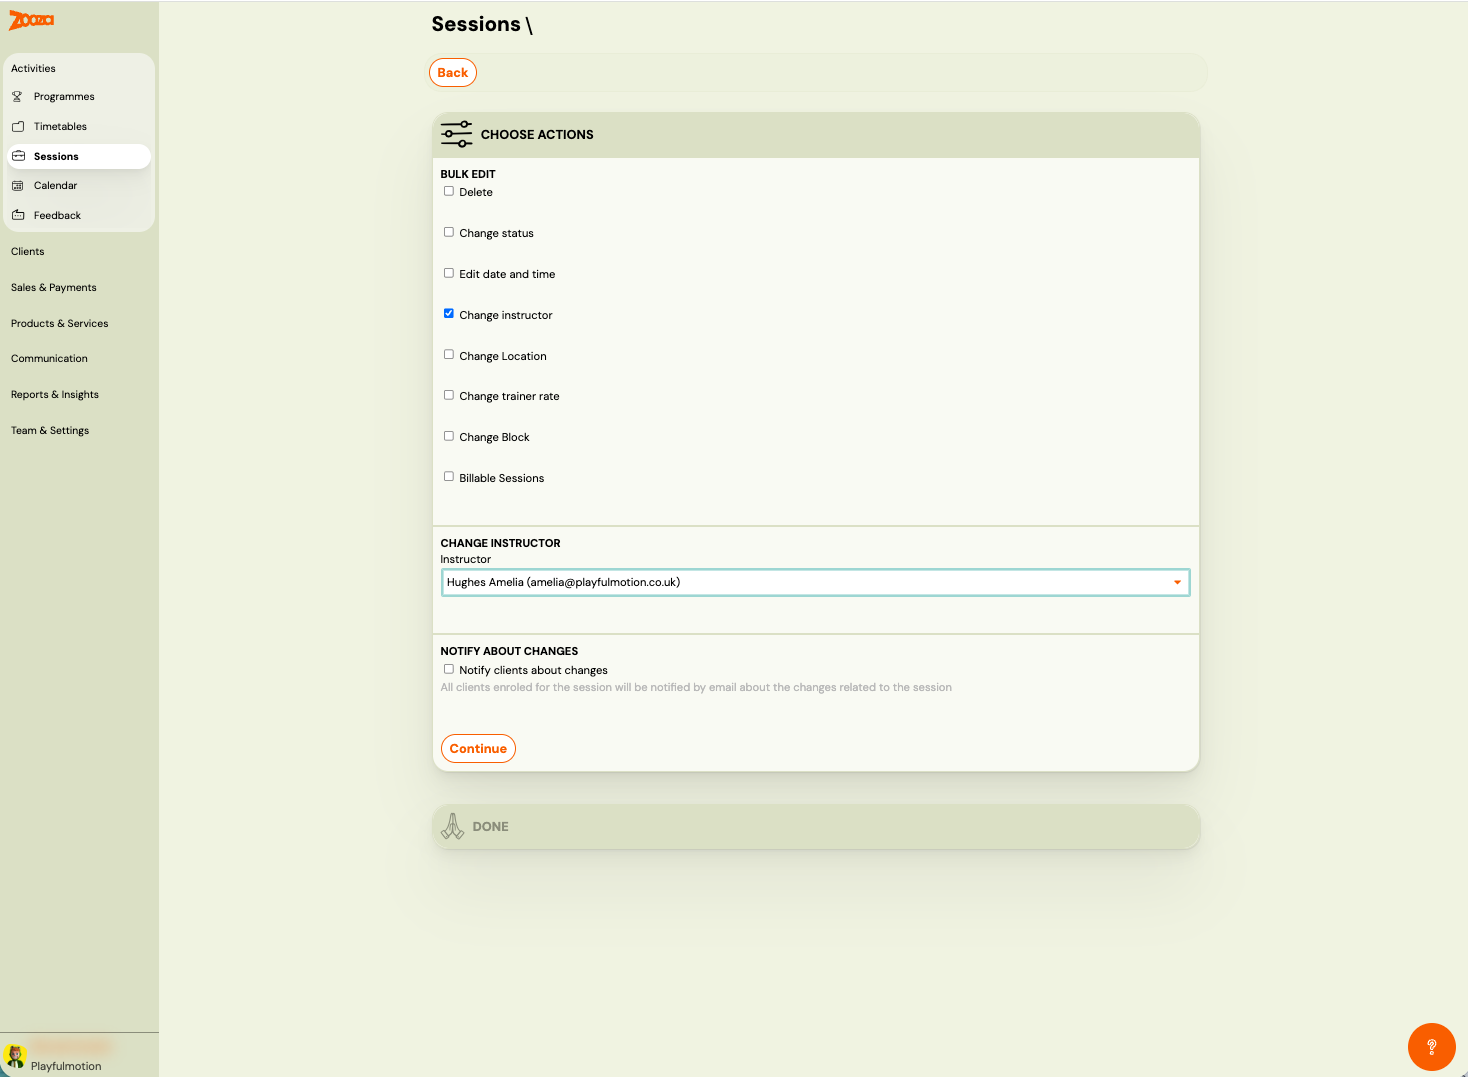Open the orange help question bubble
This screenshot has width=1468, height=1077.
(1431, 1047)
